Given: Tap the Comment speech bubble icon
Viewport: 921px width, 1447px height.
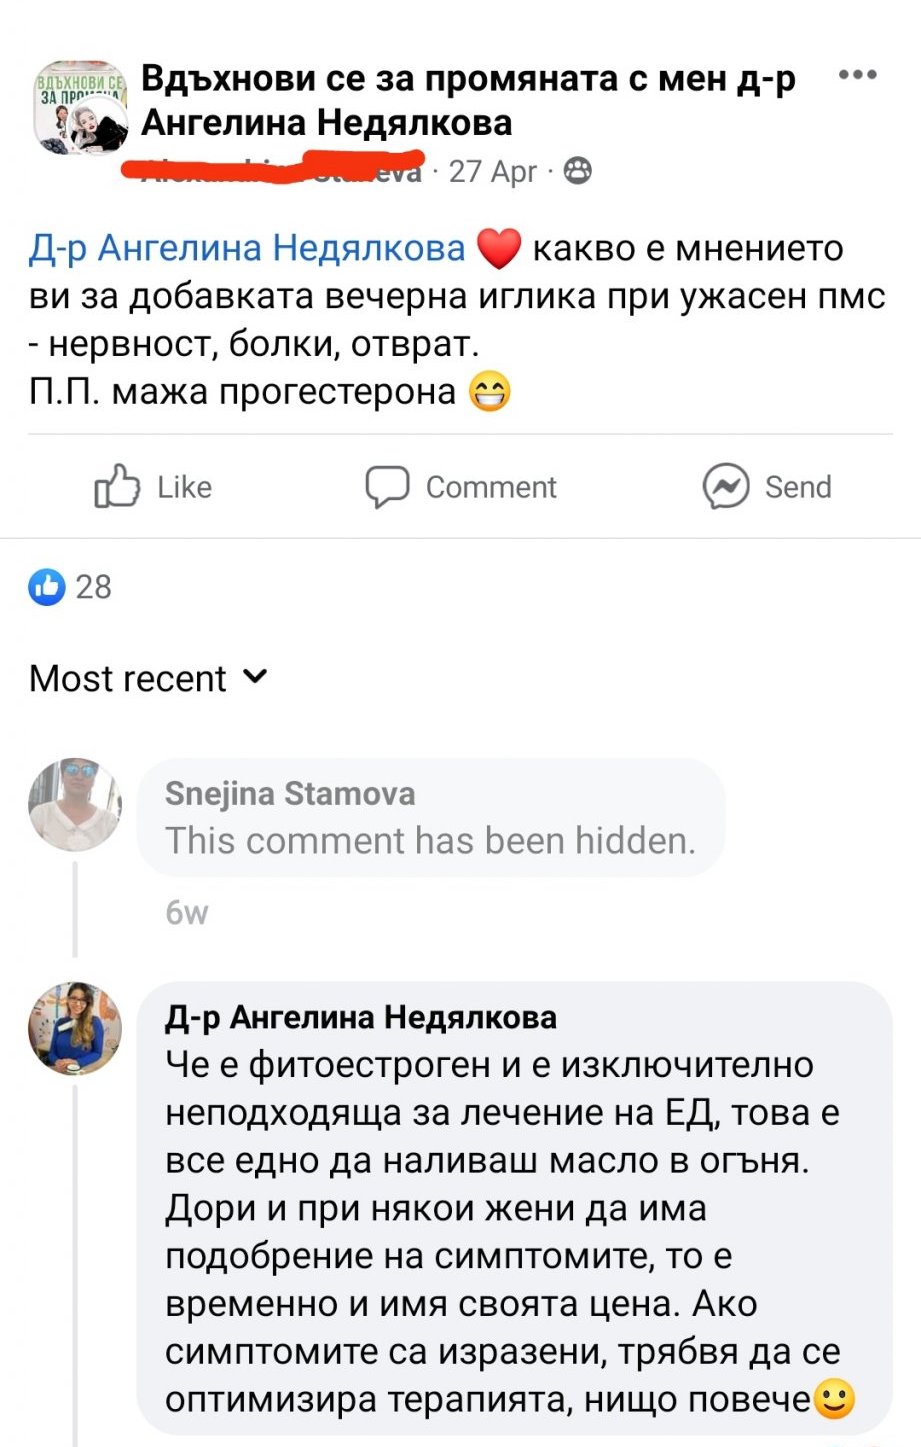Looking at the screenshot, I should coord(386,487).
